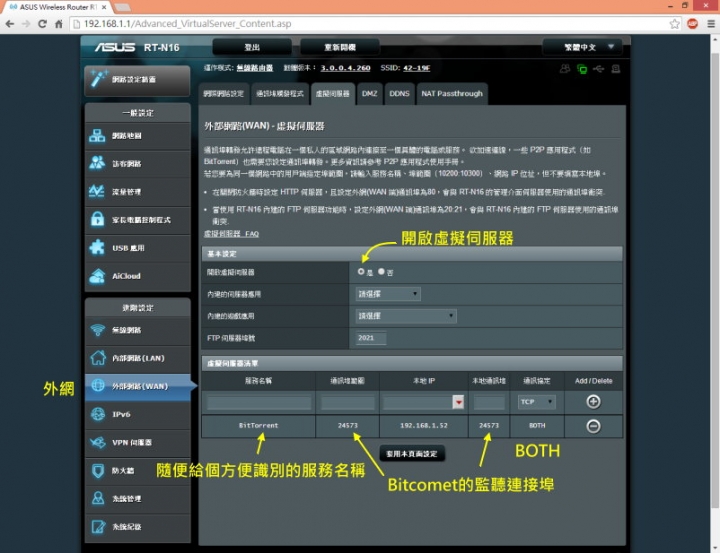Open the local IP red arrow dropdown
The width and height of the screenshot is (720, 553).
point(458,402)
